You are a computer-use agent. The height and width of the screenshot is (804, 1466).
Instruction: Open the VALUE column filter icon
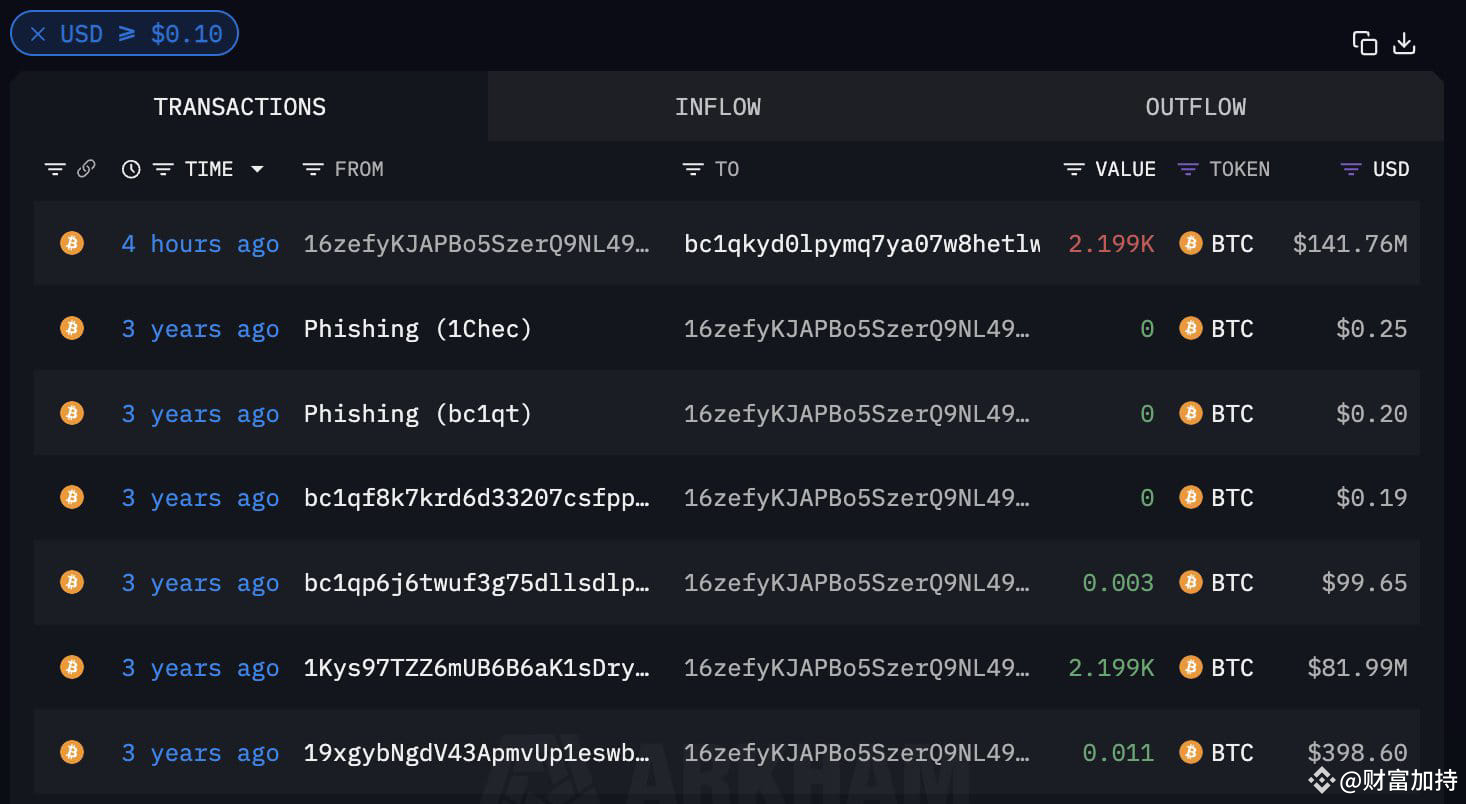[1074, 169]
